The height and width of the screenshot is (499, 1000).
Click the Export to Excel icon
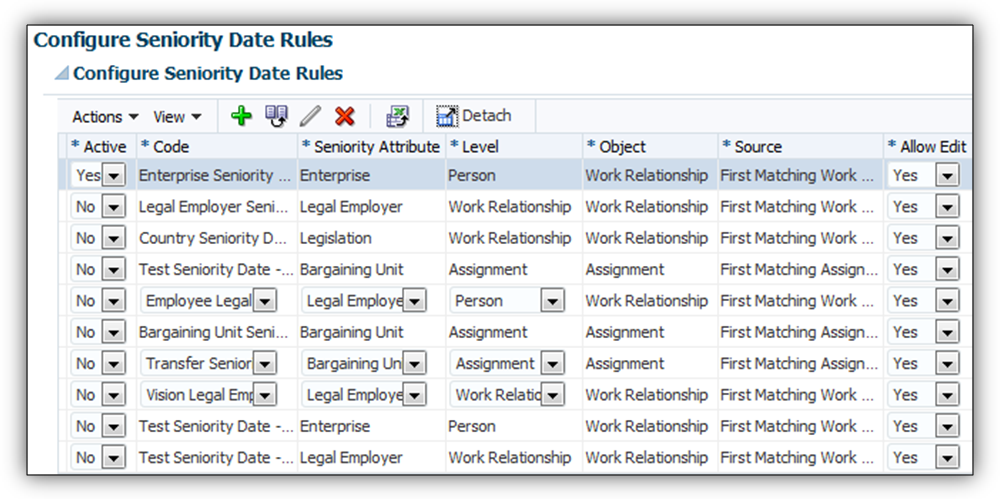pyautogui.click(x=398, y=116)
